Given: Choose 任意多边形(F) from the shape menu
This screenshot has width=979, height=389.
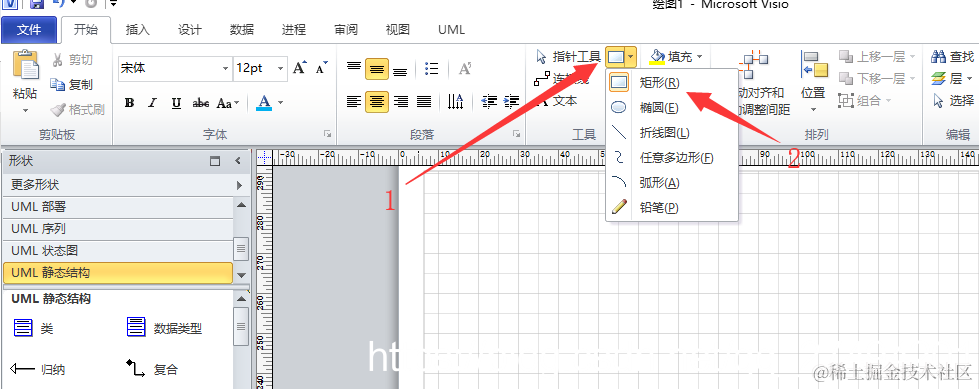Looking at the screenshot, I should click(672, 157).
